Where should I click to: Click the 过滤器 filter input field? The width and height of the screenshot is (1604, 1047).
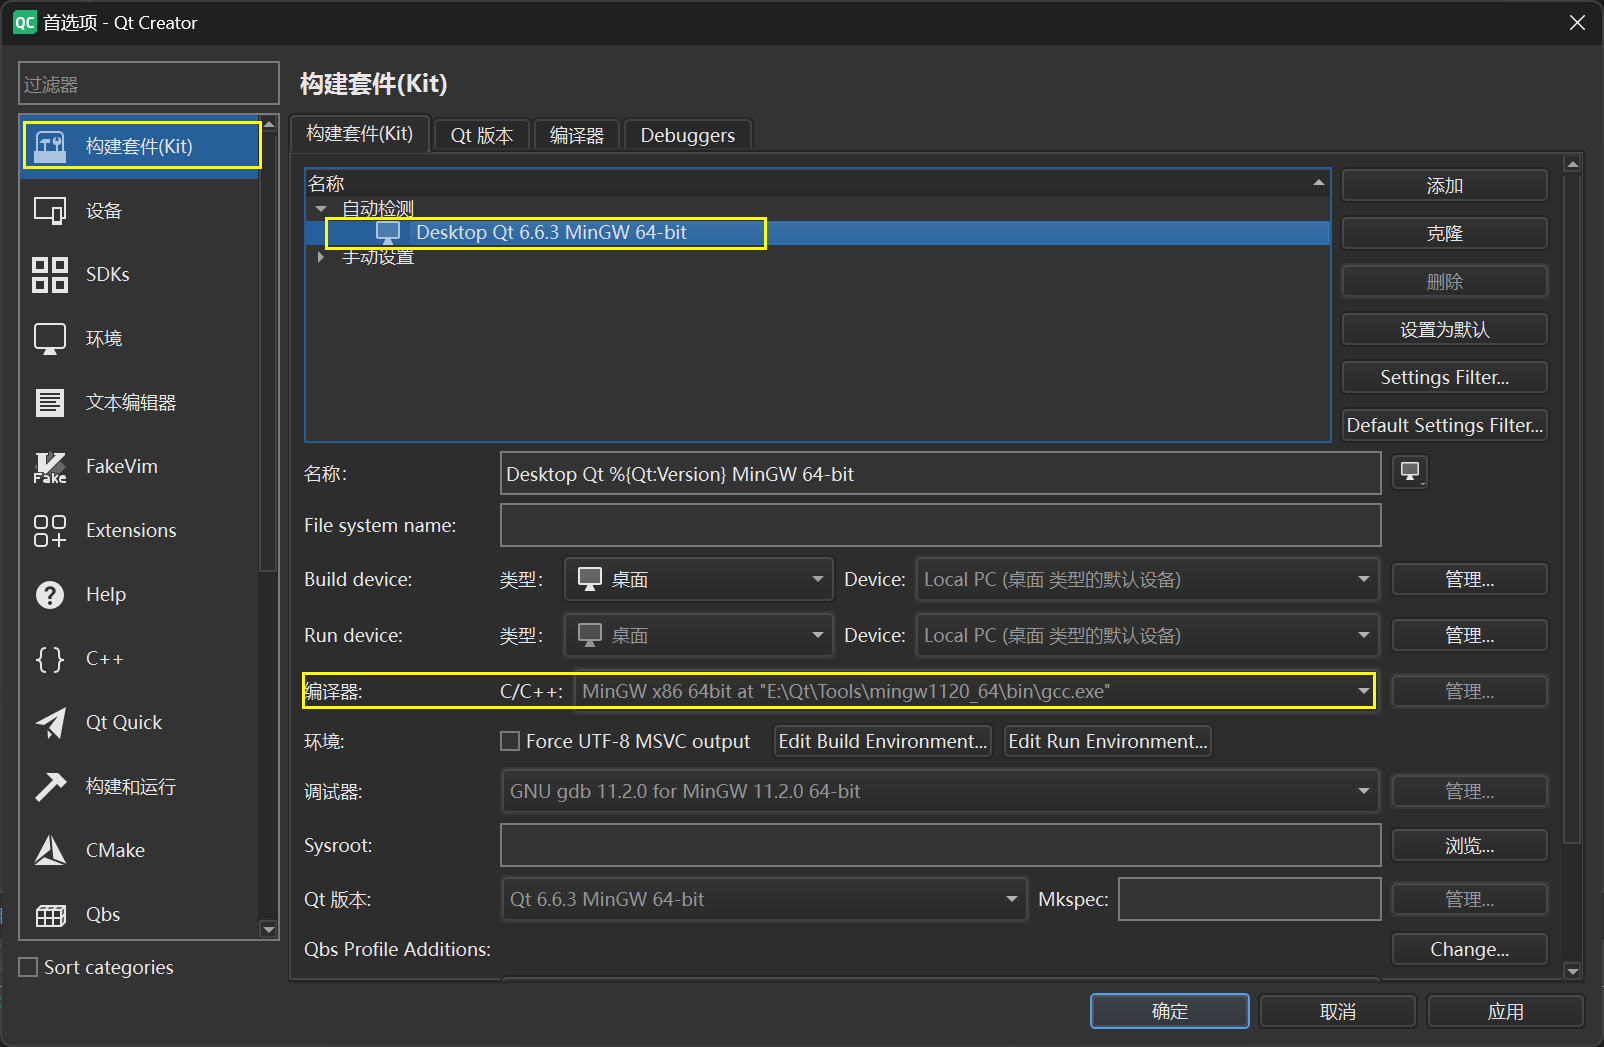click(149, 83)
